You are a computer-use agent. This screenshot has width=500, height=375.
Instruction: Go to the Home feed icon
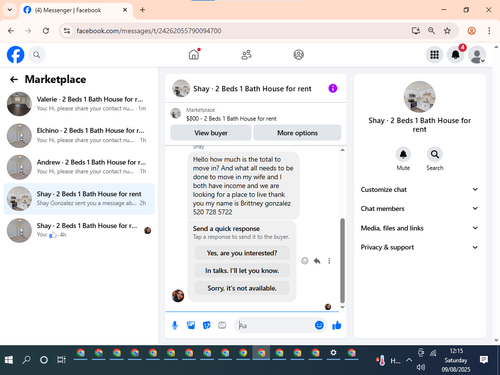[194, 54]
